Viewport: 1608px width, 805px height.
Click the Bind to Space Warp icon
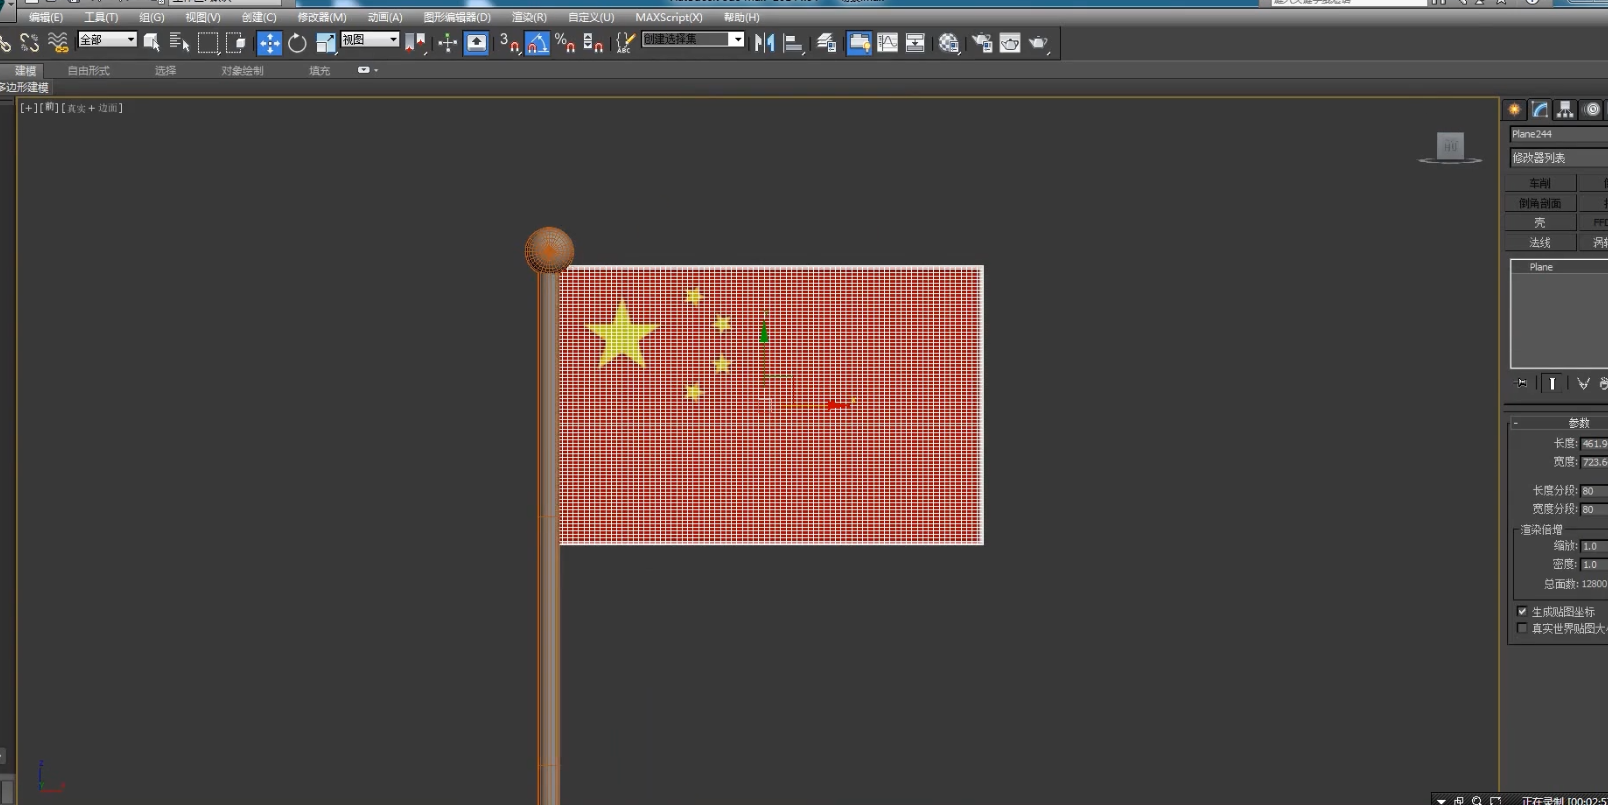[x=59, y=42]
